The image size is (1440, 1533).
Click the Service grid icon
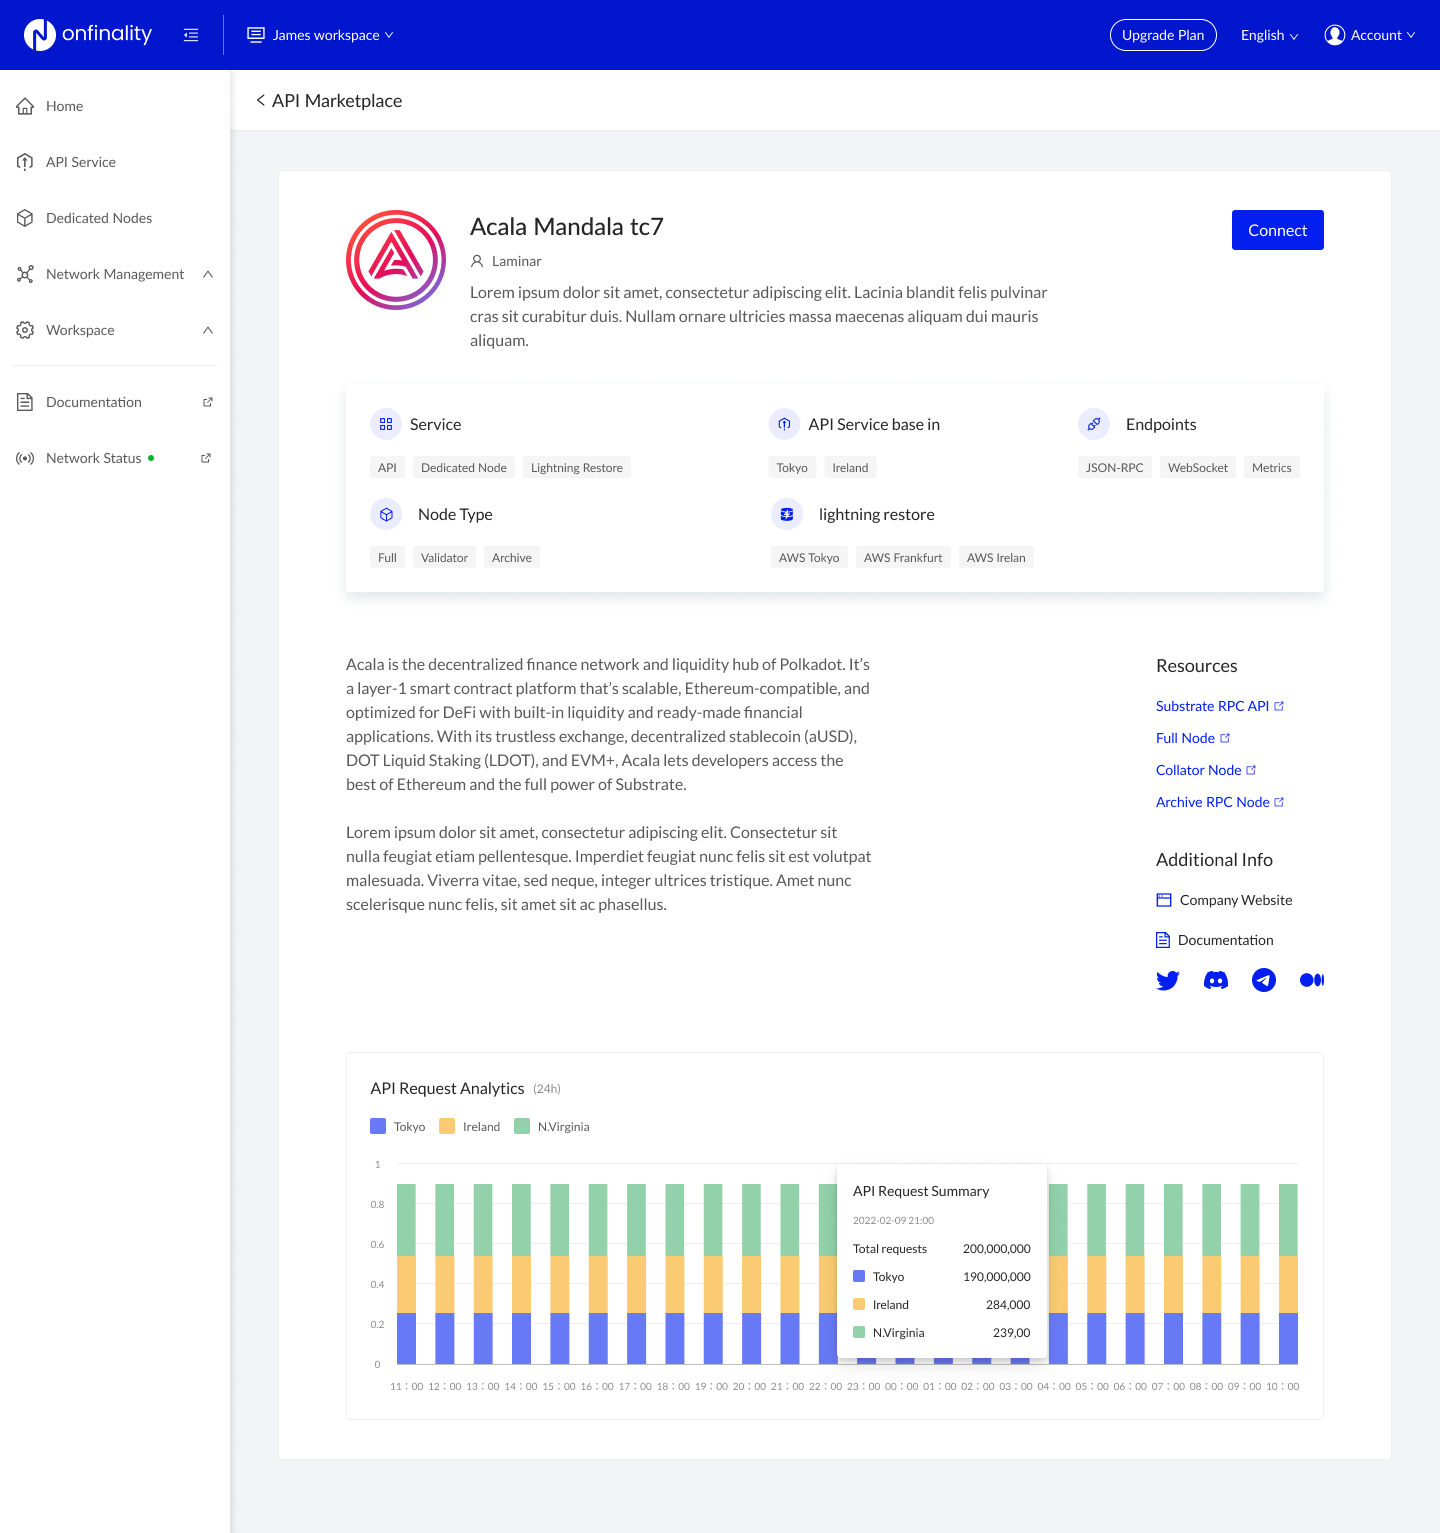pos(386,424)
